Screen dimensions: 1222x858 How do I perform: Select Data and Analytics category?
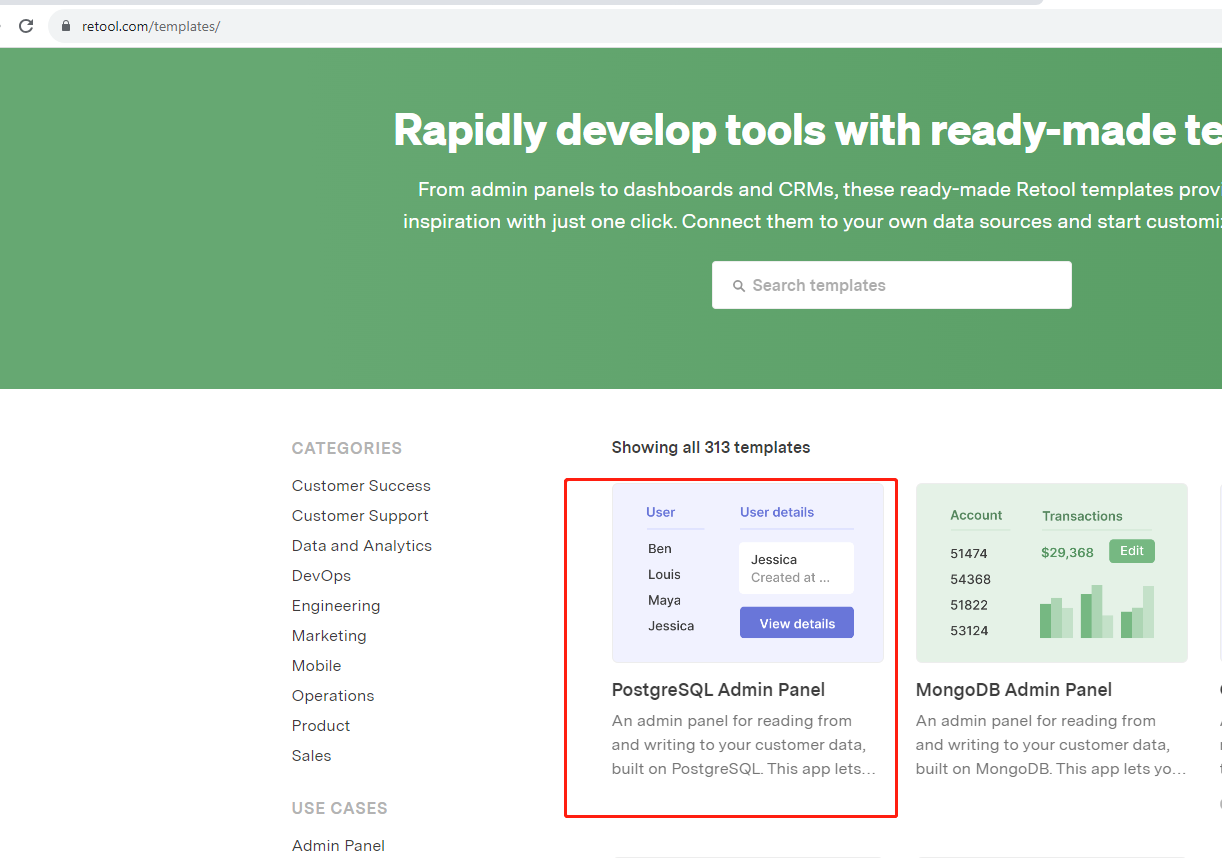tap(362, 546)
